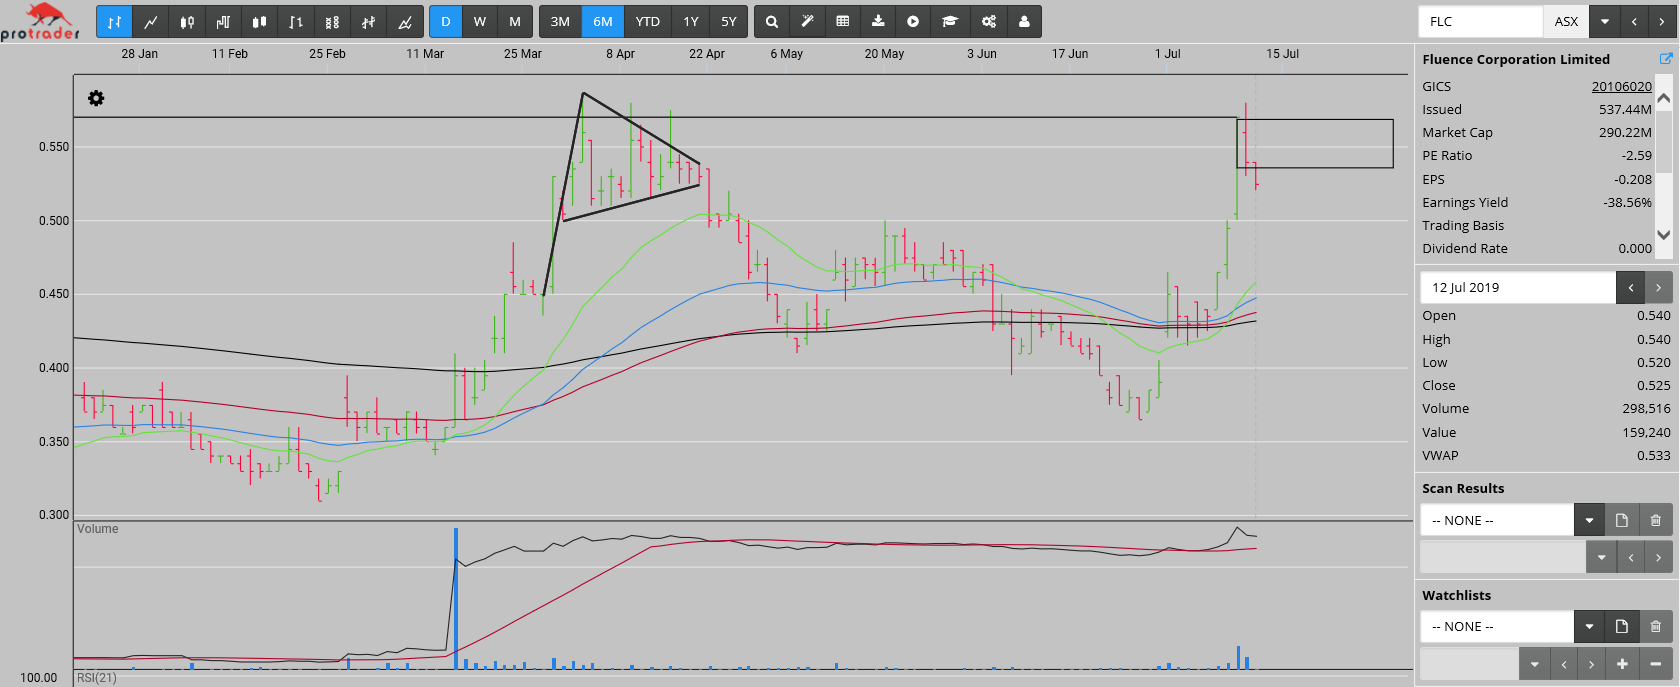The width and height of the screenshot is (1680, 687).
Task: Go to previous scan result
Action: point(1630,557)
